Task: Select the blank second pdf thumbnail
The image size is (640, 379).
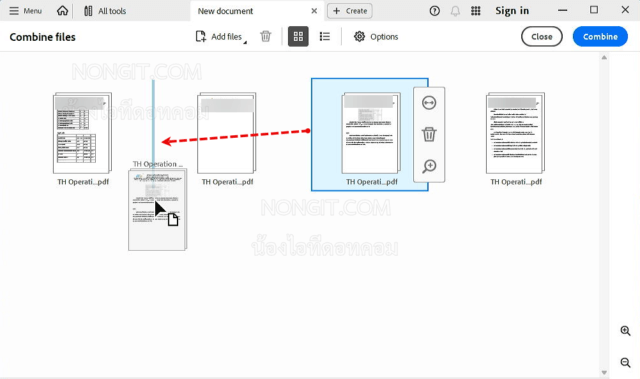Action: [227, 133]
